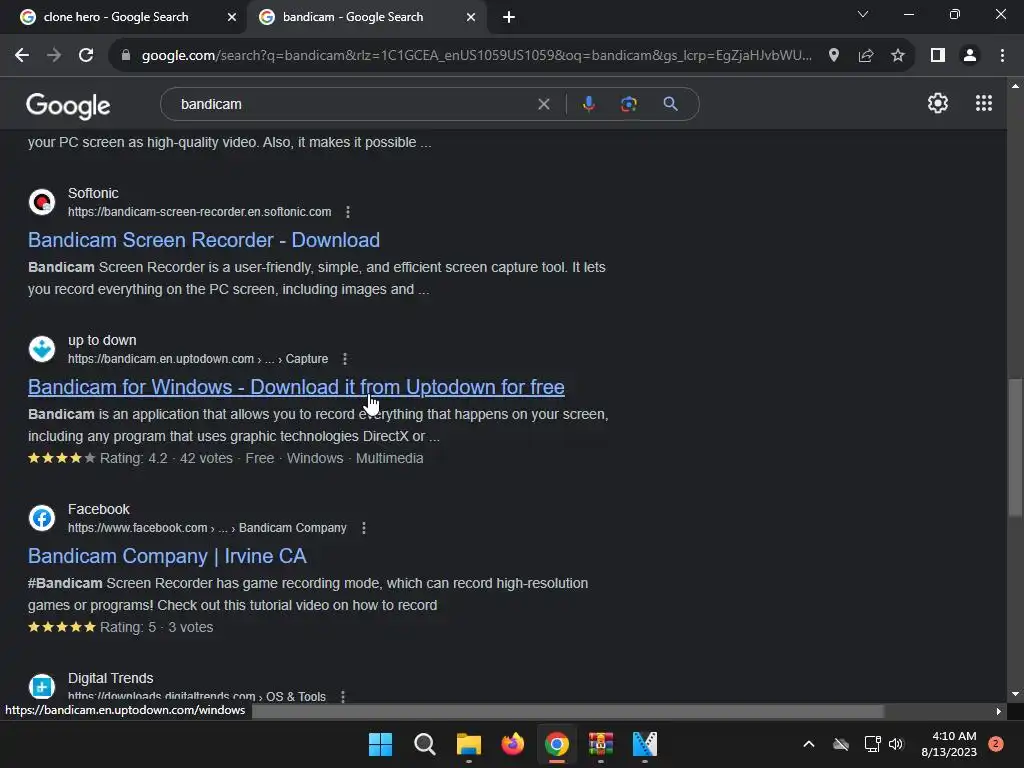The height and width of the screenshot is (768, 1024).
Task: Open Bandicam Screen Recorder - Download link
Action: (204, 240)
